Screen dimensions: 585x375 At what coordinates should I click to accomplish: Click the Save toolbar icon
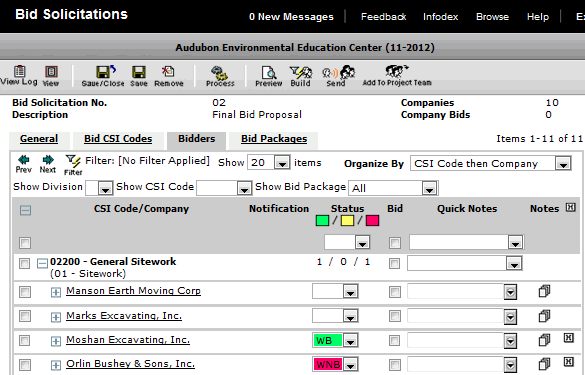click(139, 76)
